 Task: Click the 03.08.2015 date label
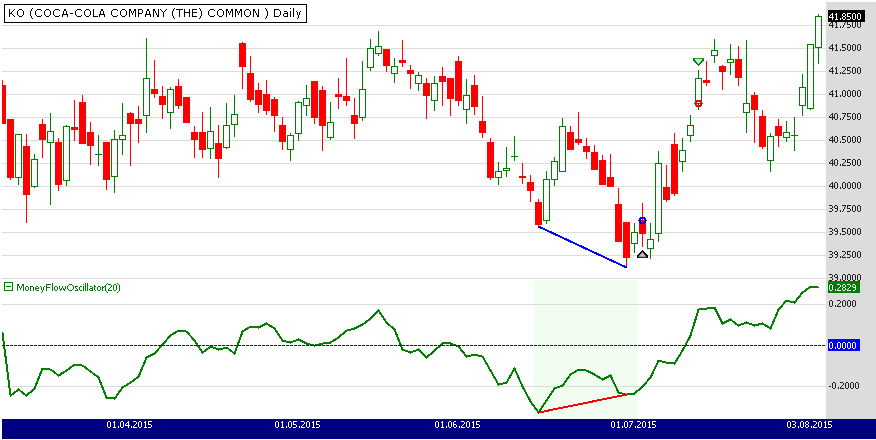809,425
